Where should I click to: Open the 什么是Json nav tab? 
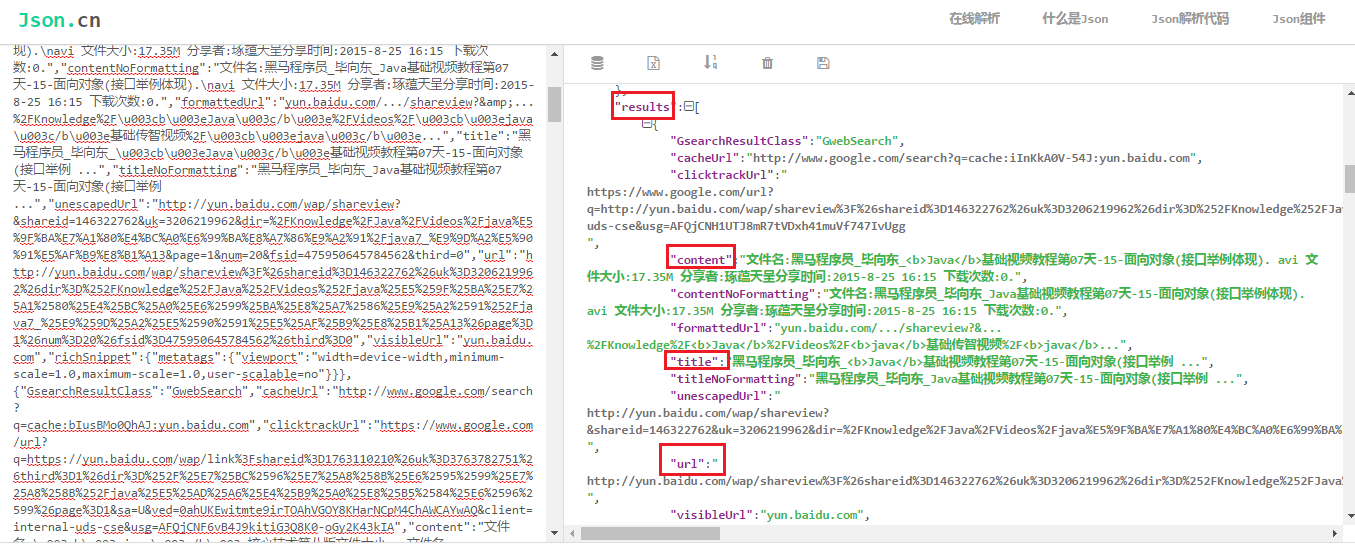(x=1075, y=19)
